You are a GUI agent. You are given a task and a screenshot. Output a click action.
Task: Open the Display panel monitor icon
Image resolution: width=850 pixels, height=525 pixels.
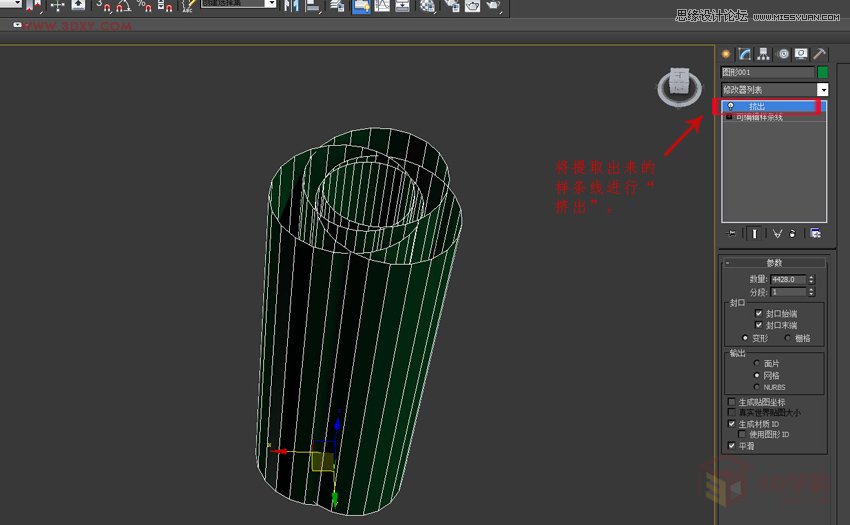(x=801, y=54)
